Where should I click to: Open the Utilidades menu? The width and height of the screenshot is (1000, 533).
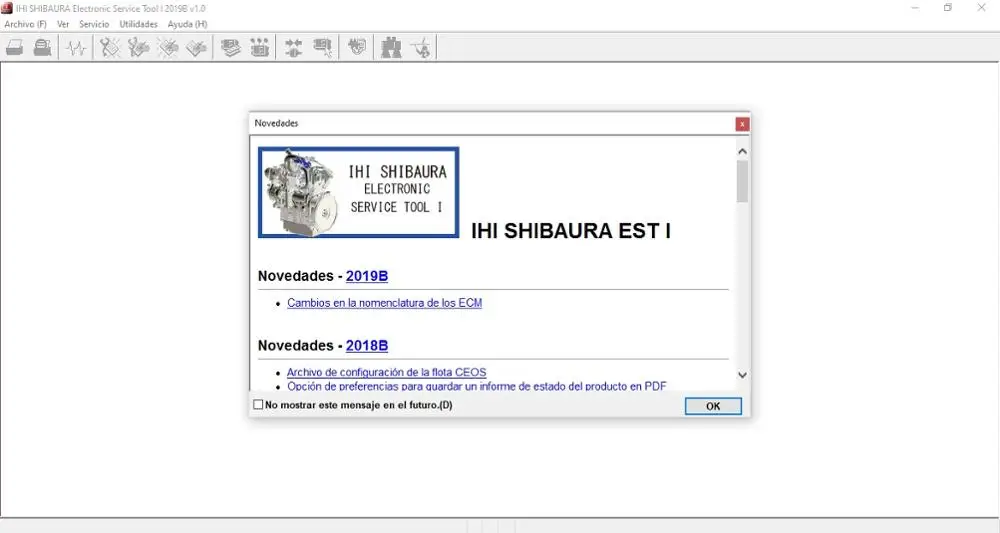pos(138,24)
